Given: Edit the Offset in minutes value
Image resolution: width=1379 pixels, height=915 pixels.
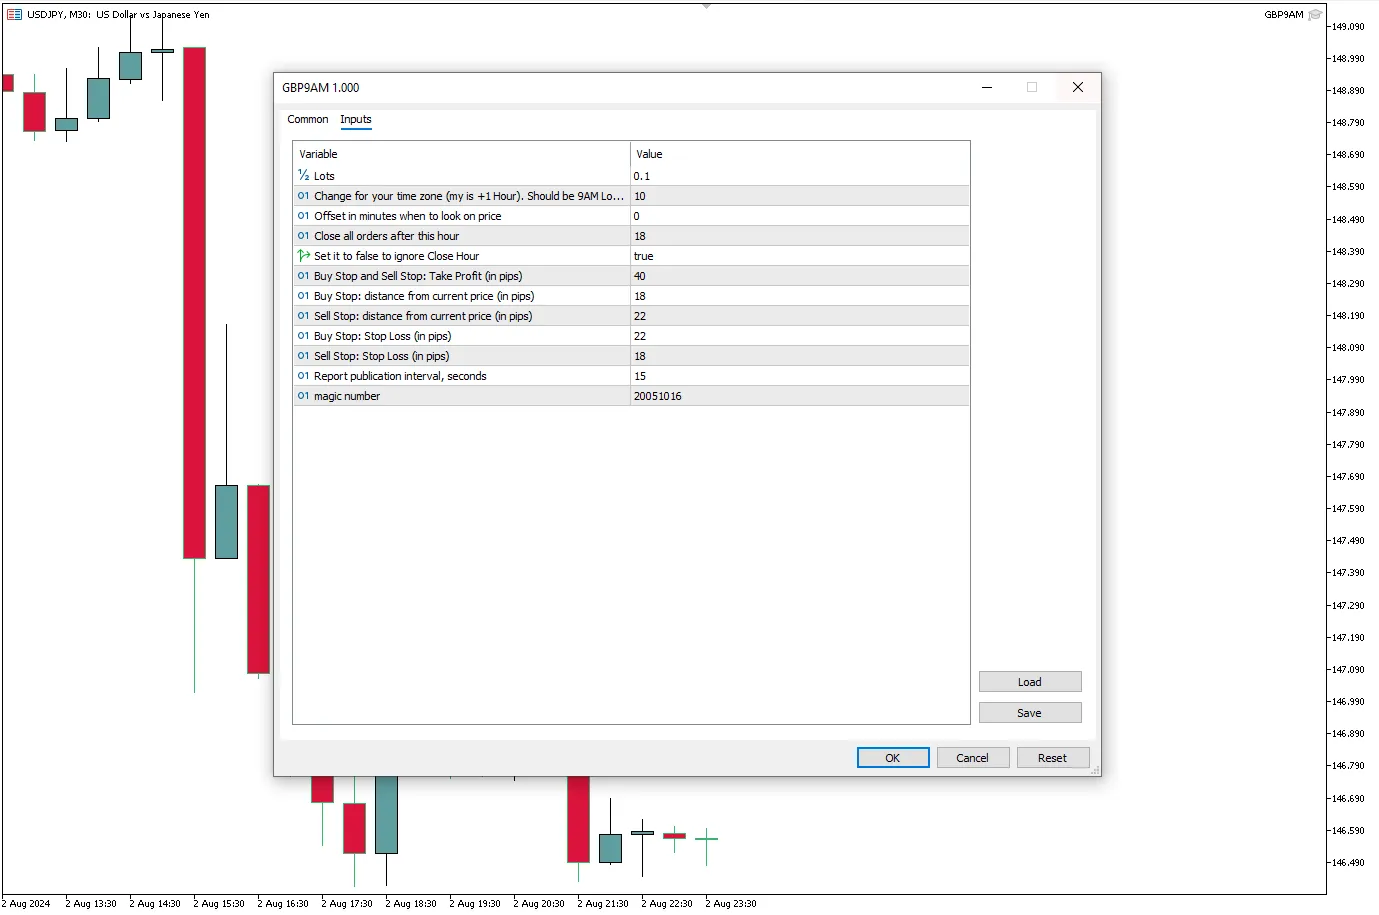Looking at the screenshot, I should (800, 216).
